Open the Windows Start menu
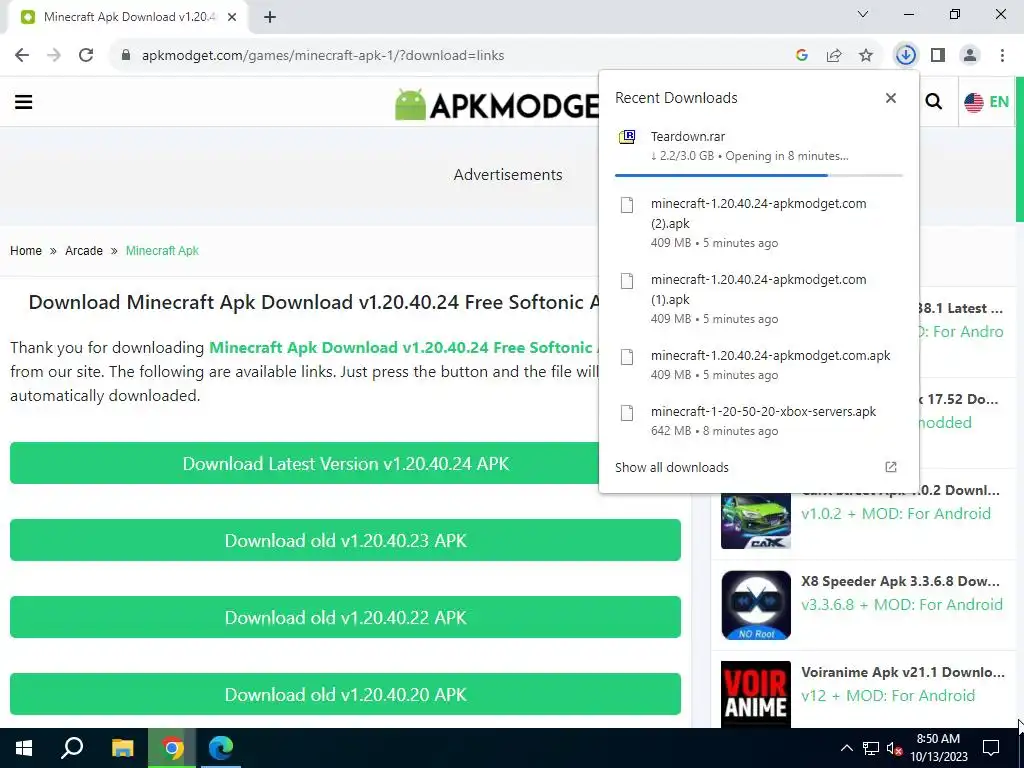The height and width of the screenshot is (768, 1024). click(24, 748)
